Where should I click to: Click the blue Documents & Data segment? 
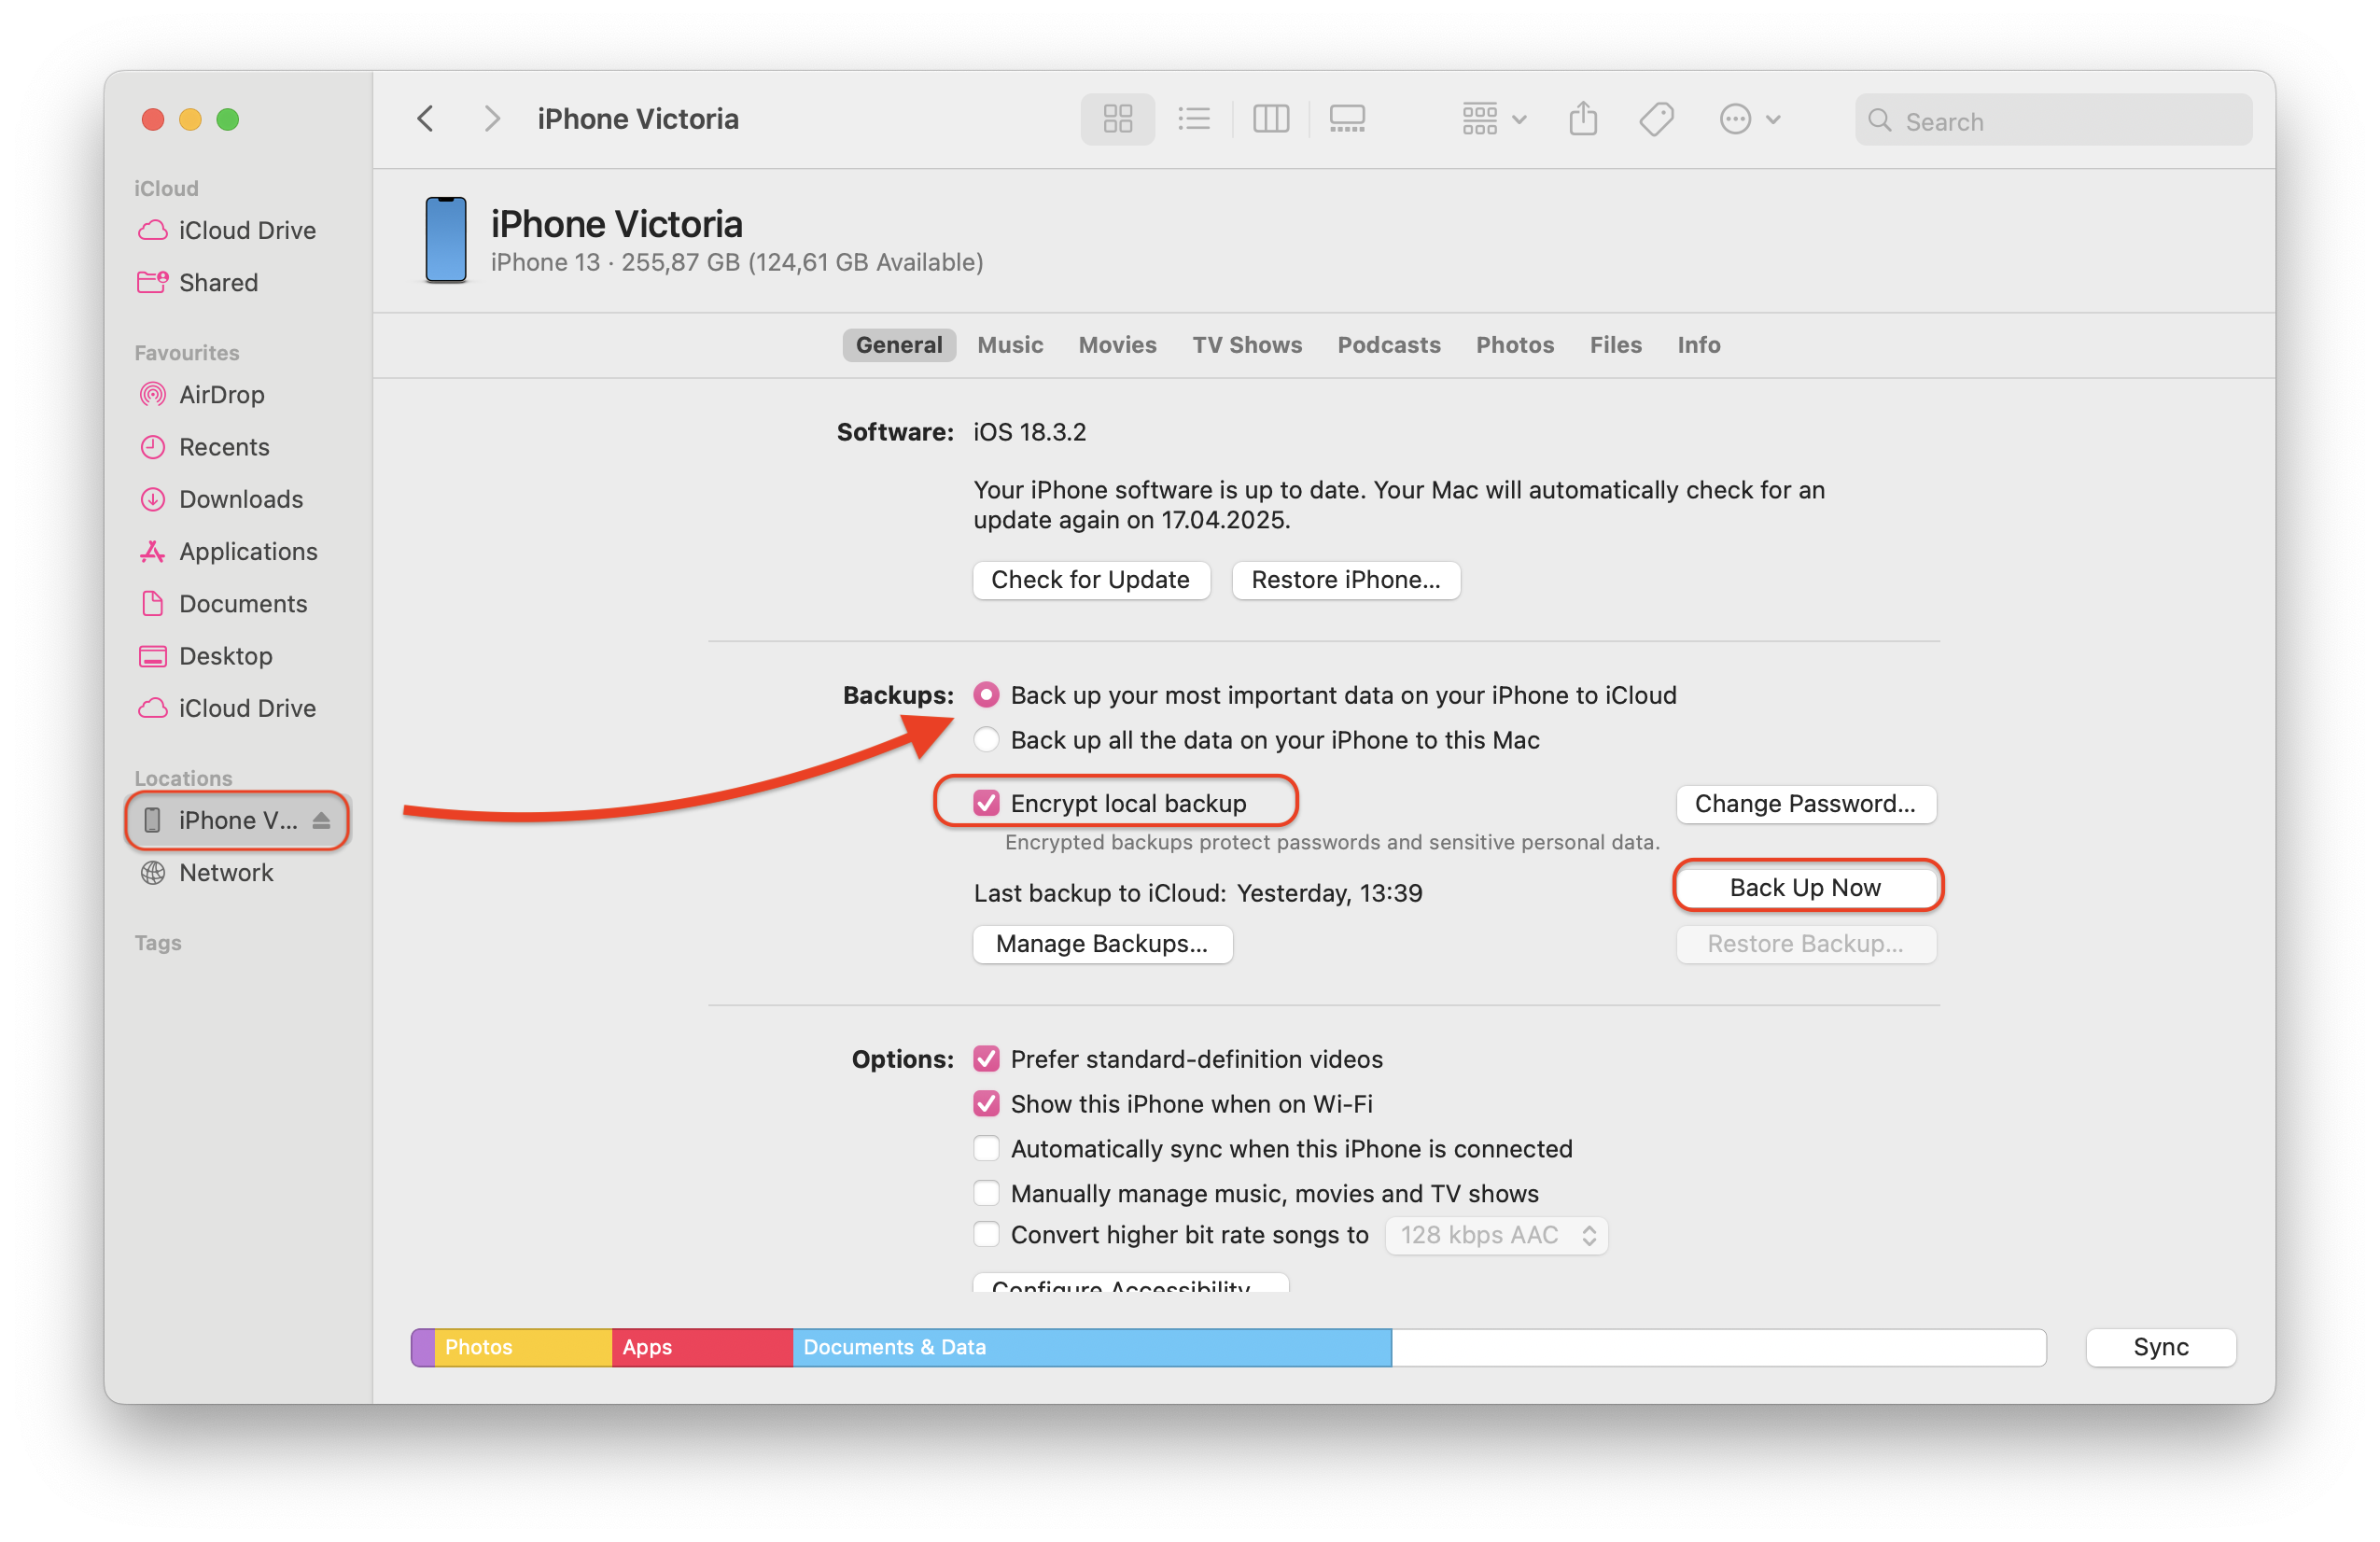pyautogui.click(x=1092, y=1348)
